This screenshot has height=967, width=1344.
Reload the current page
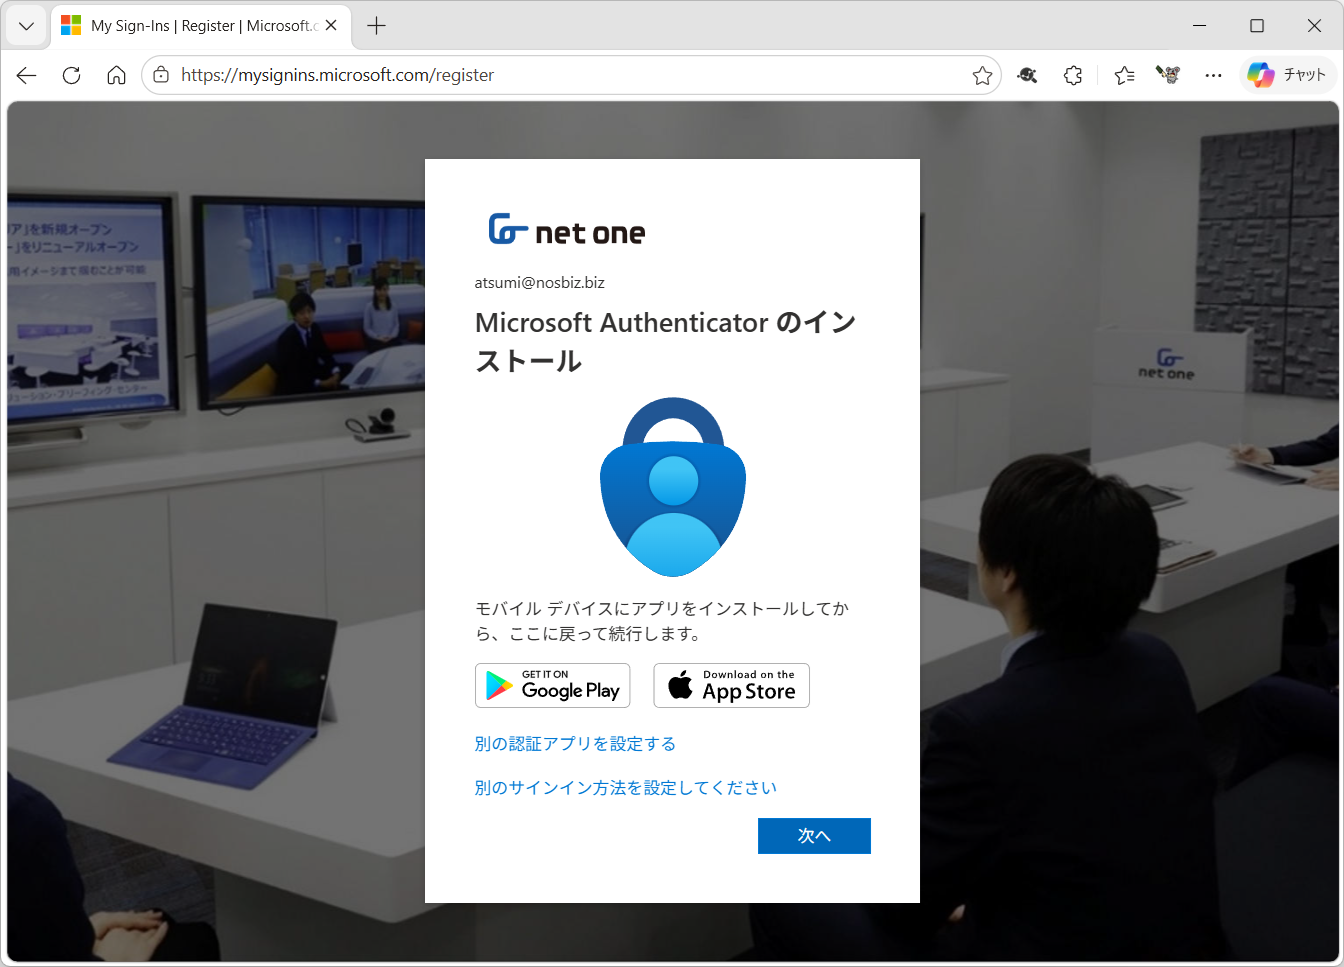72,75
